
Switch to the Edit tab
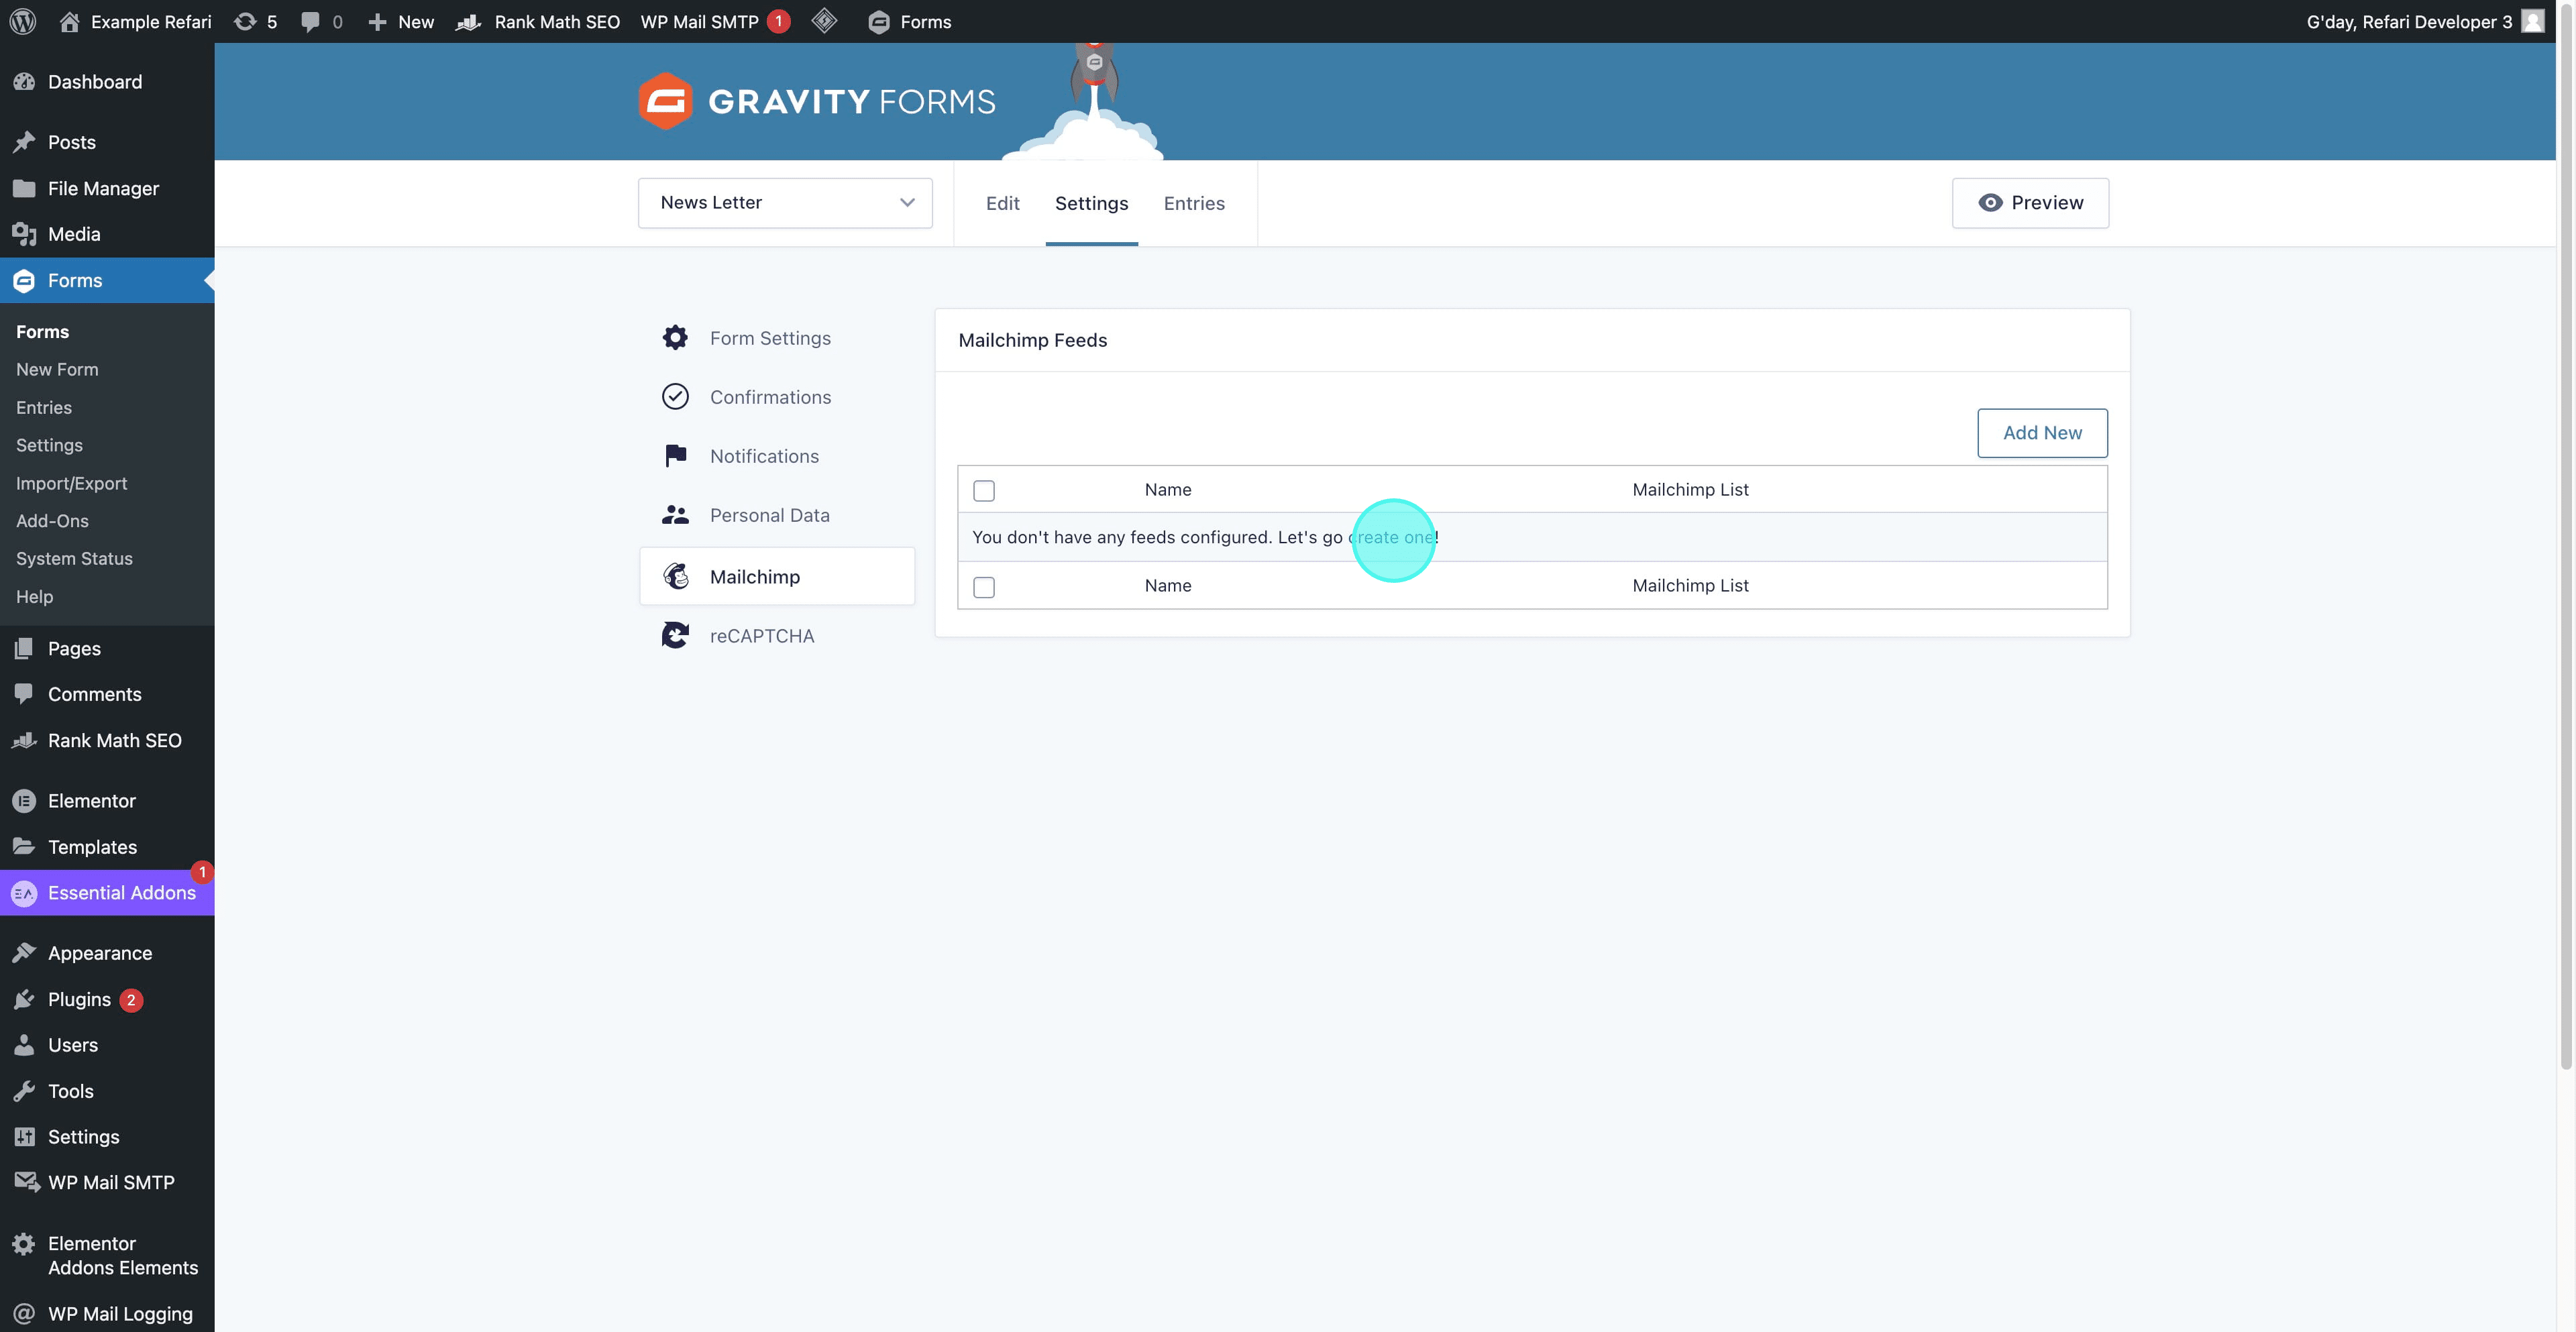point(1002,203)
